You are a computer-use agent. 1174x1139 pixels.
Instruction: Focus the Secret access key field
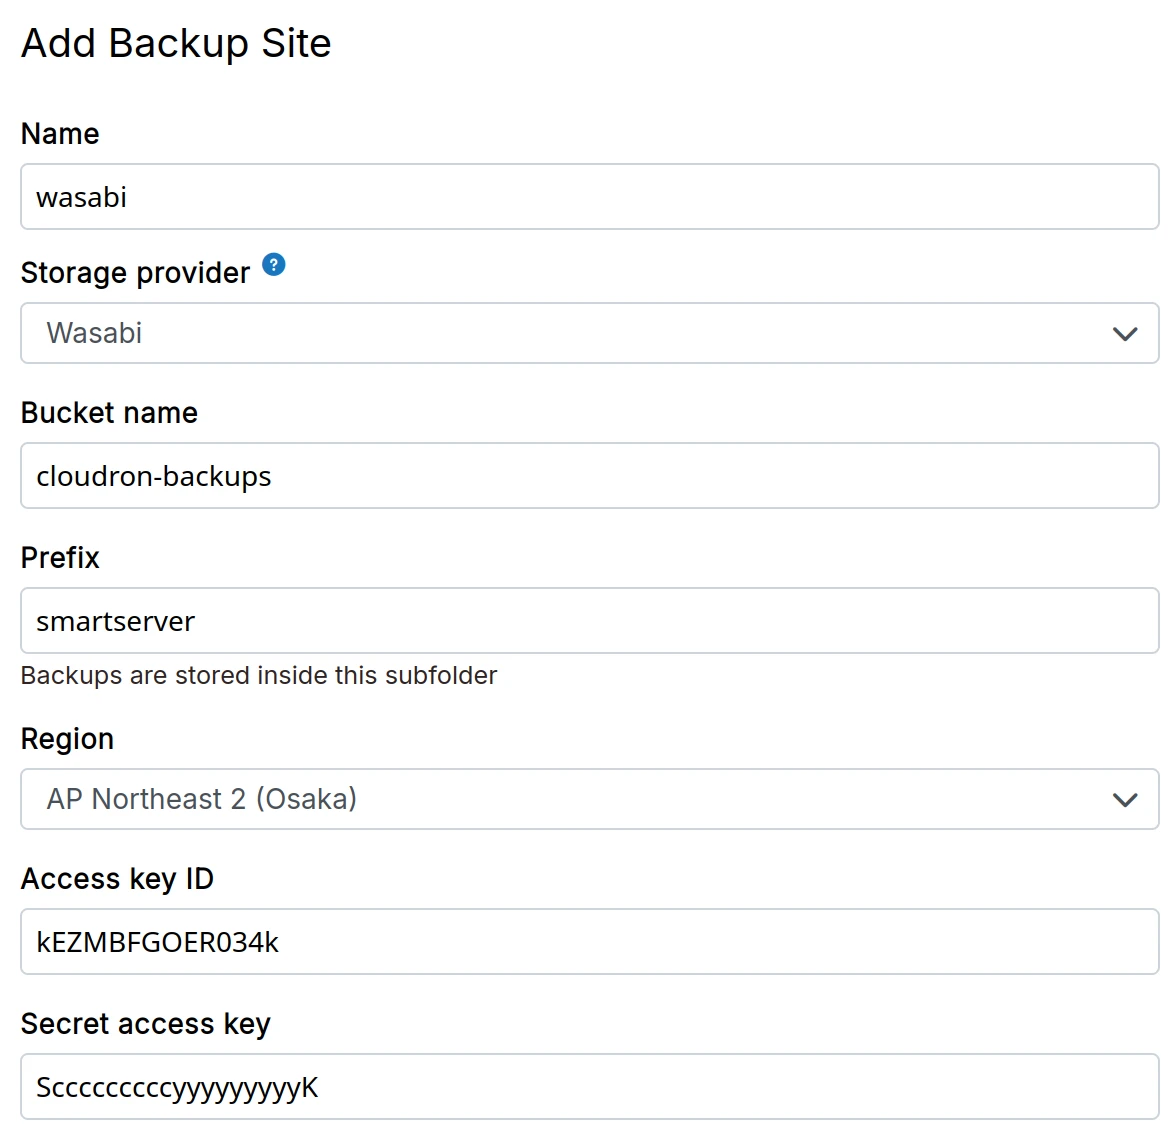coord(589,1087)
